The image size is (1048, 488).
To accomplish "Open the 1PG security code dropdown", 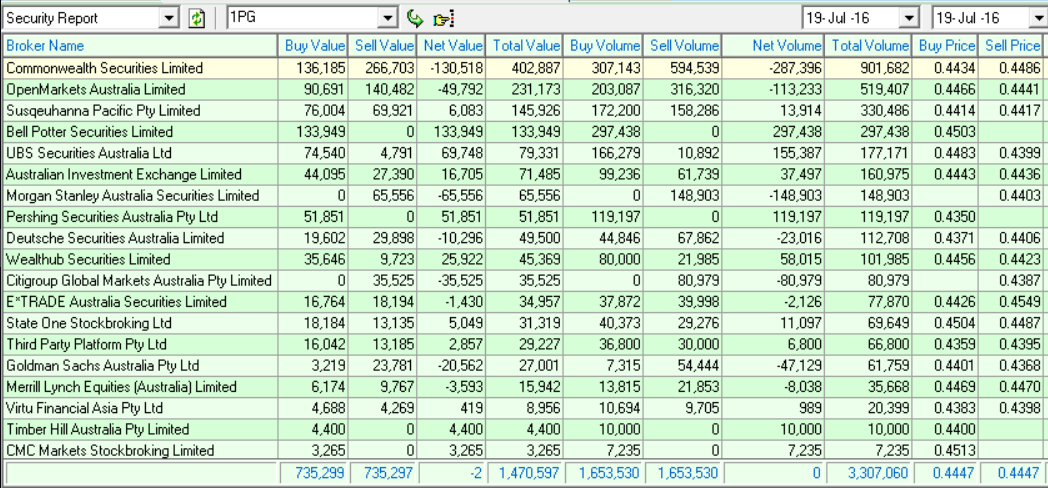I will [x=388, y=18].
